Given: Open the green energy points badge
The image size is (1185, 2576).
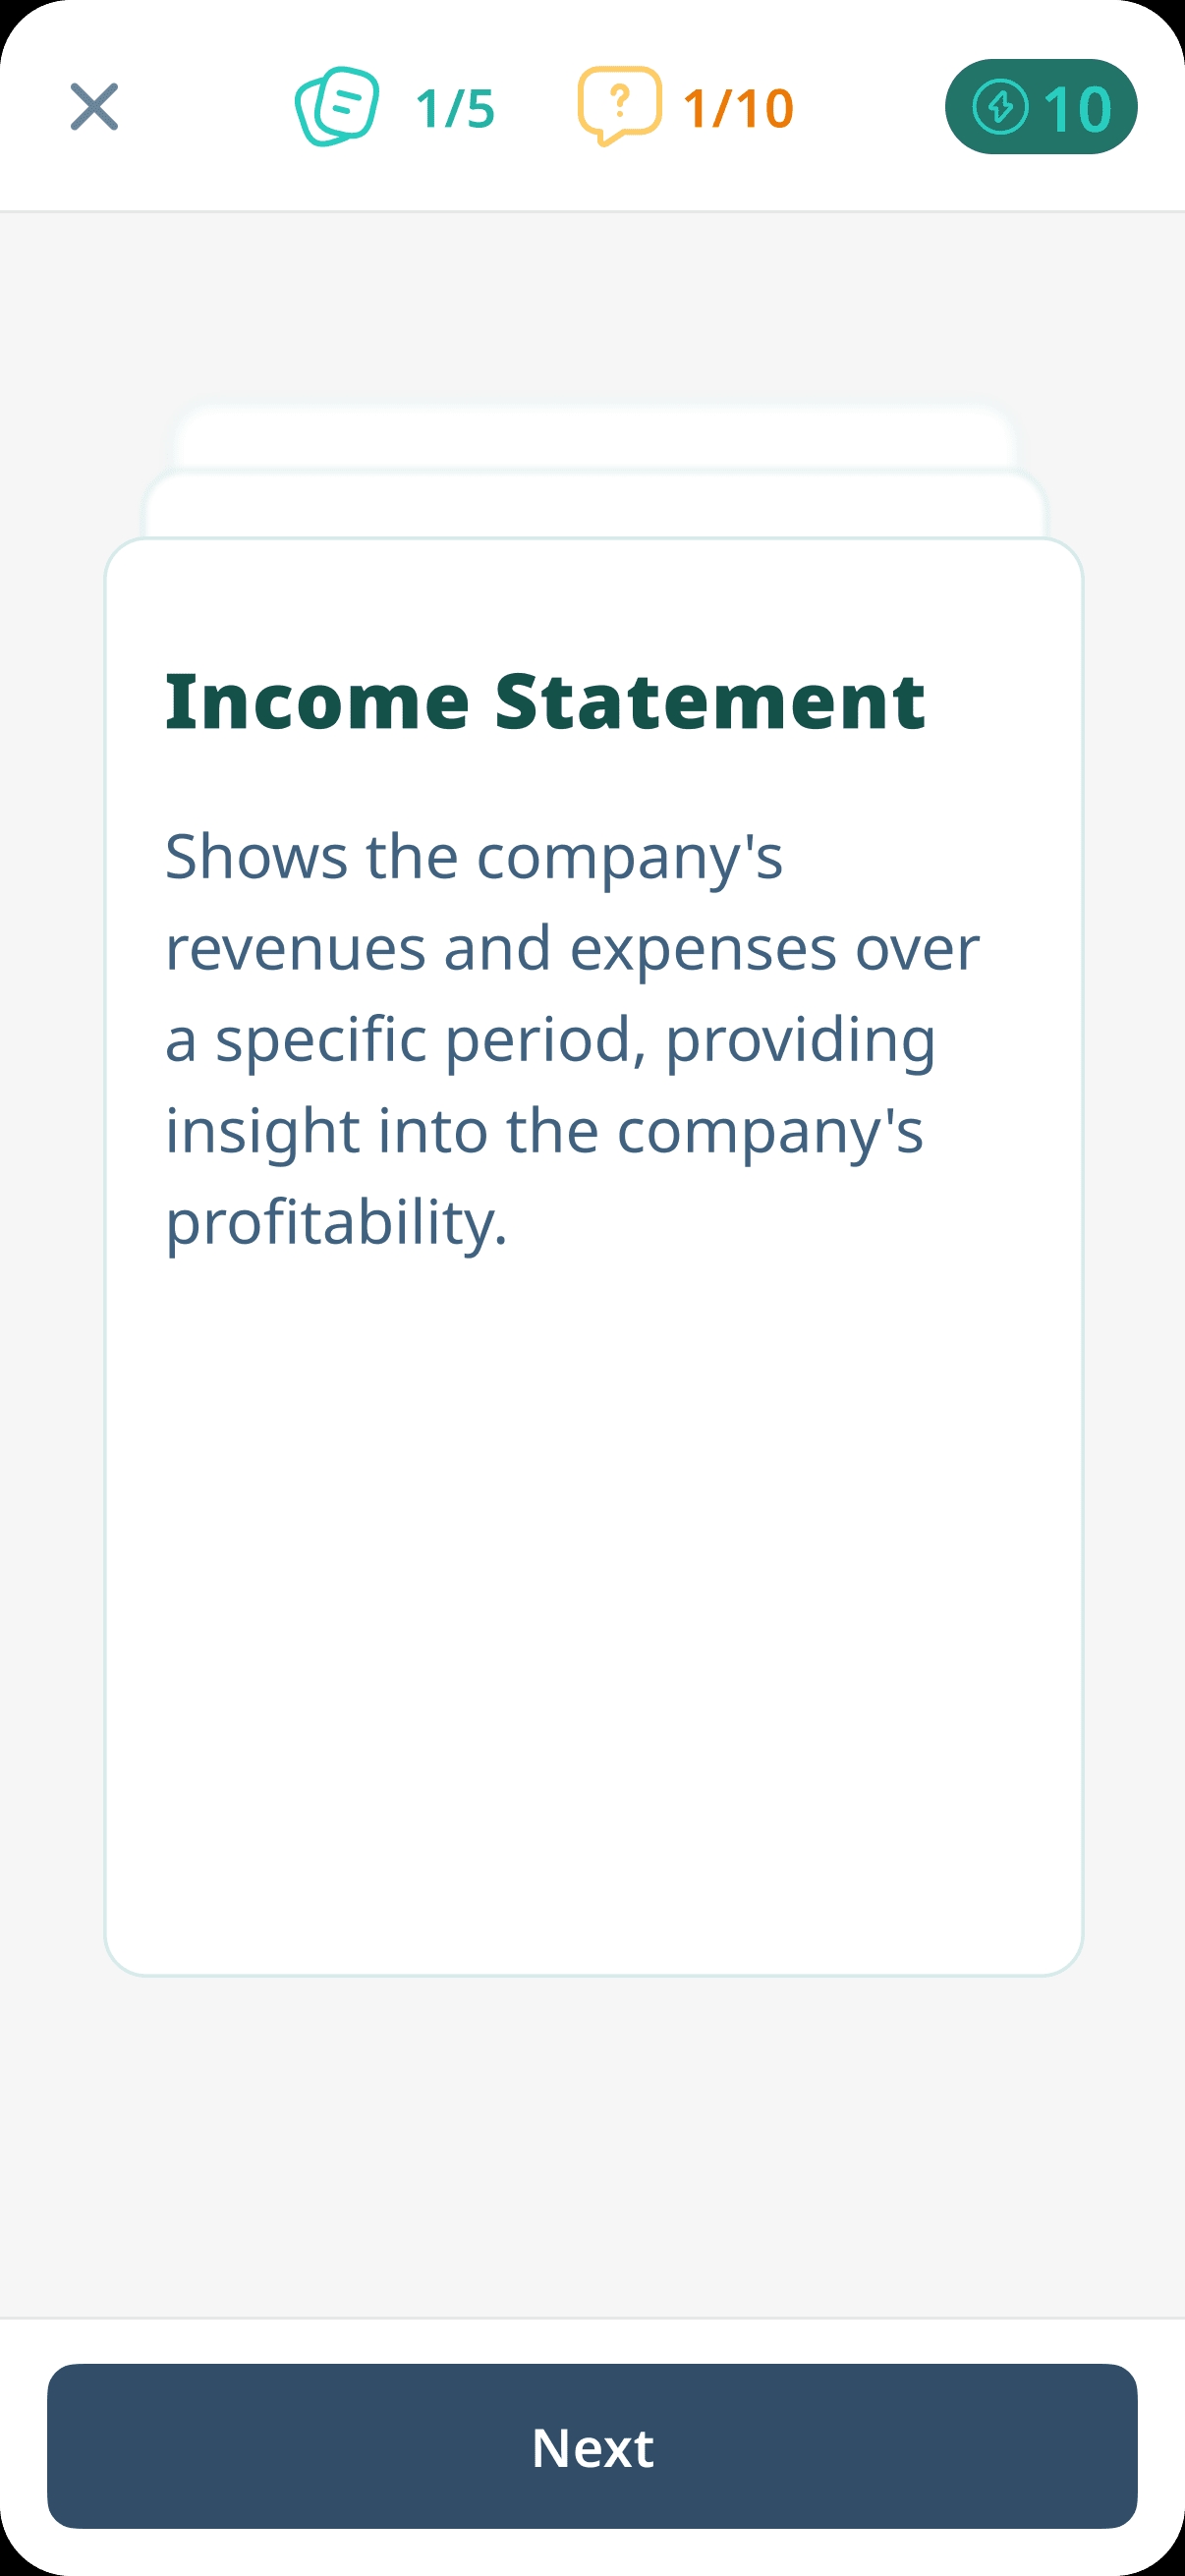Looking at the screenshot, I should click(1040, 107).
